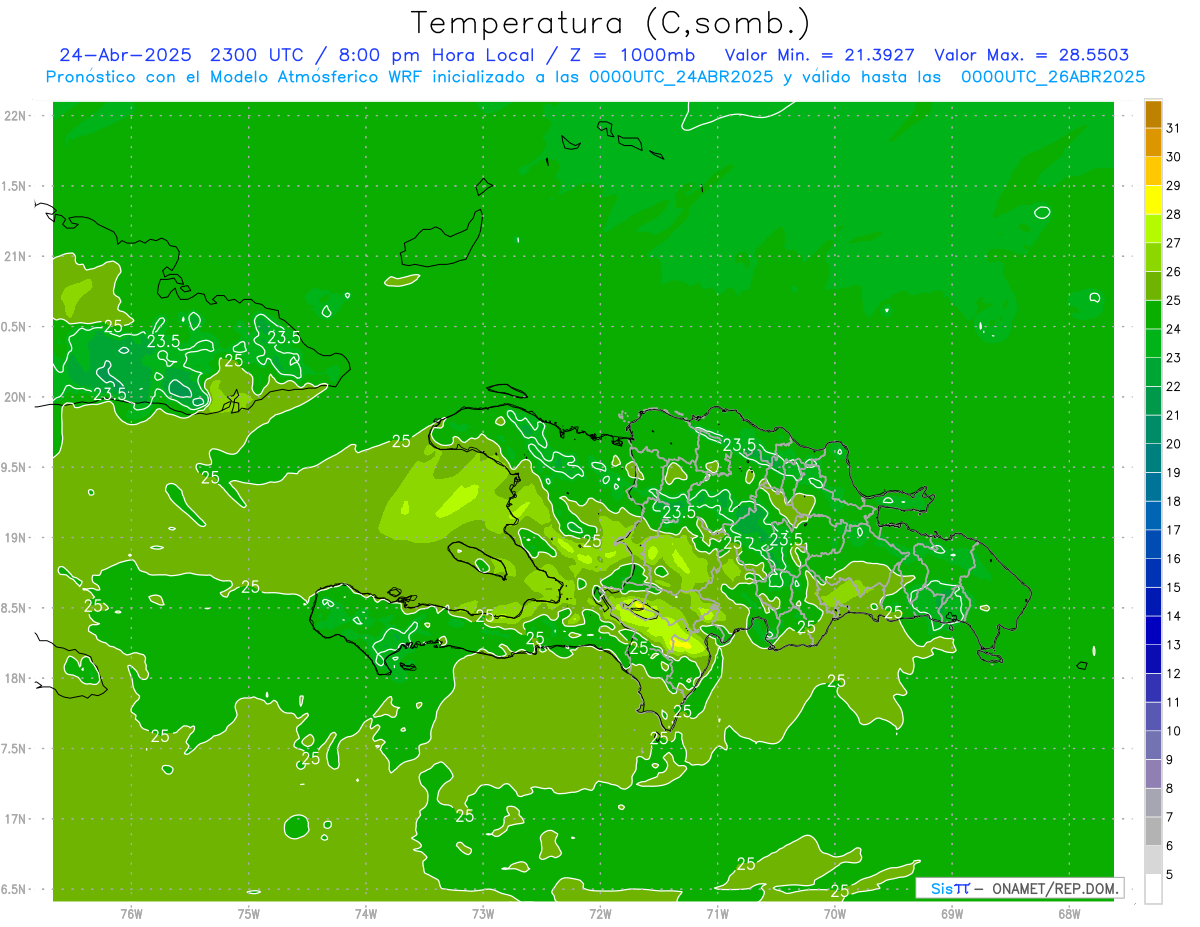Screen dimensions: 1200x927
Task: Pick the orange legend swatch between 30 and 31
Action: [1153, 142]
